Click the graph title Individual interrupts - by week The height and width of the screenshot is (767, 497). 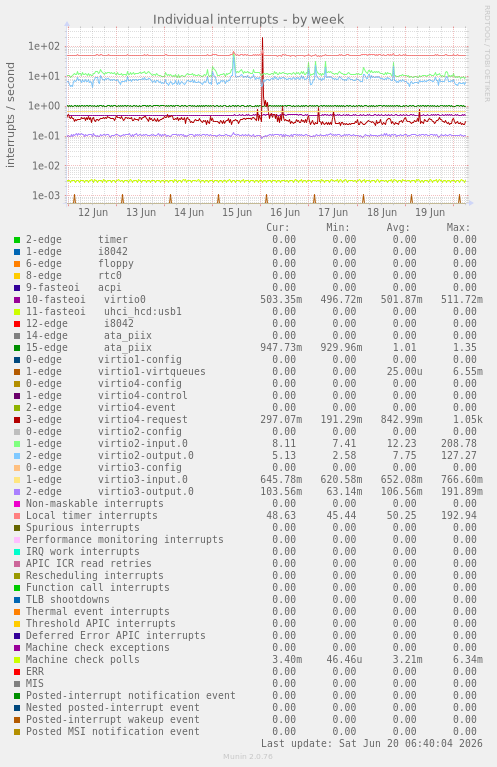(x=248, y=20)
